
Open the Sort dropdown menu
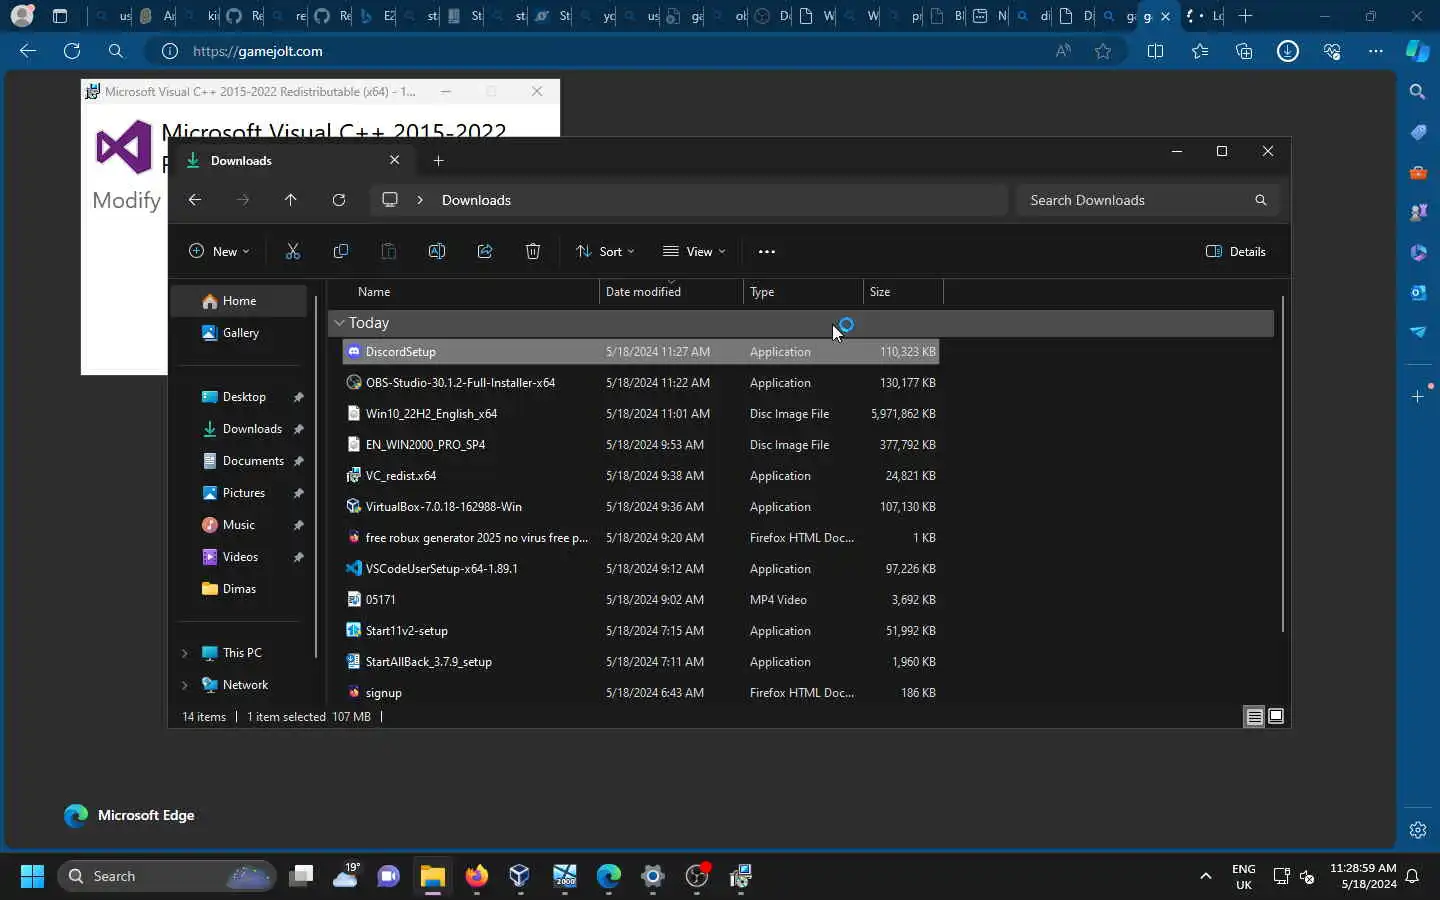tap(605, 252)
